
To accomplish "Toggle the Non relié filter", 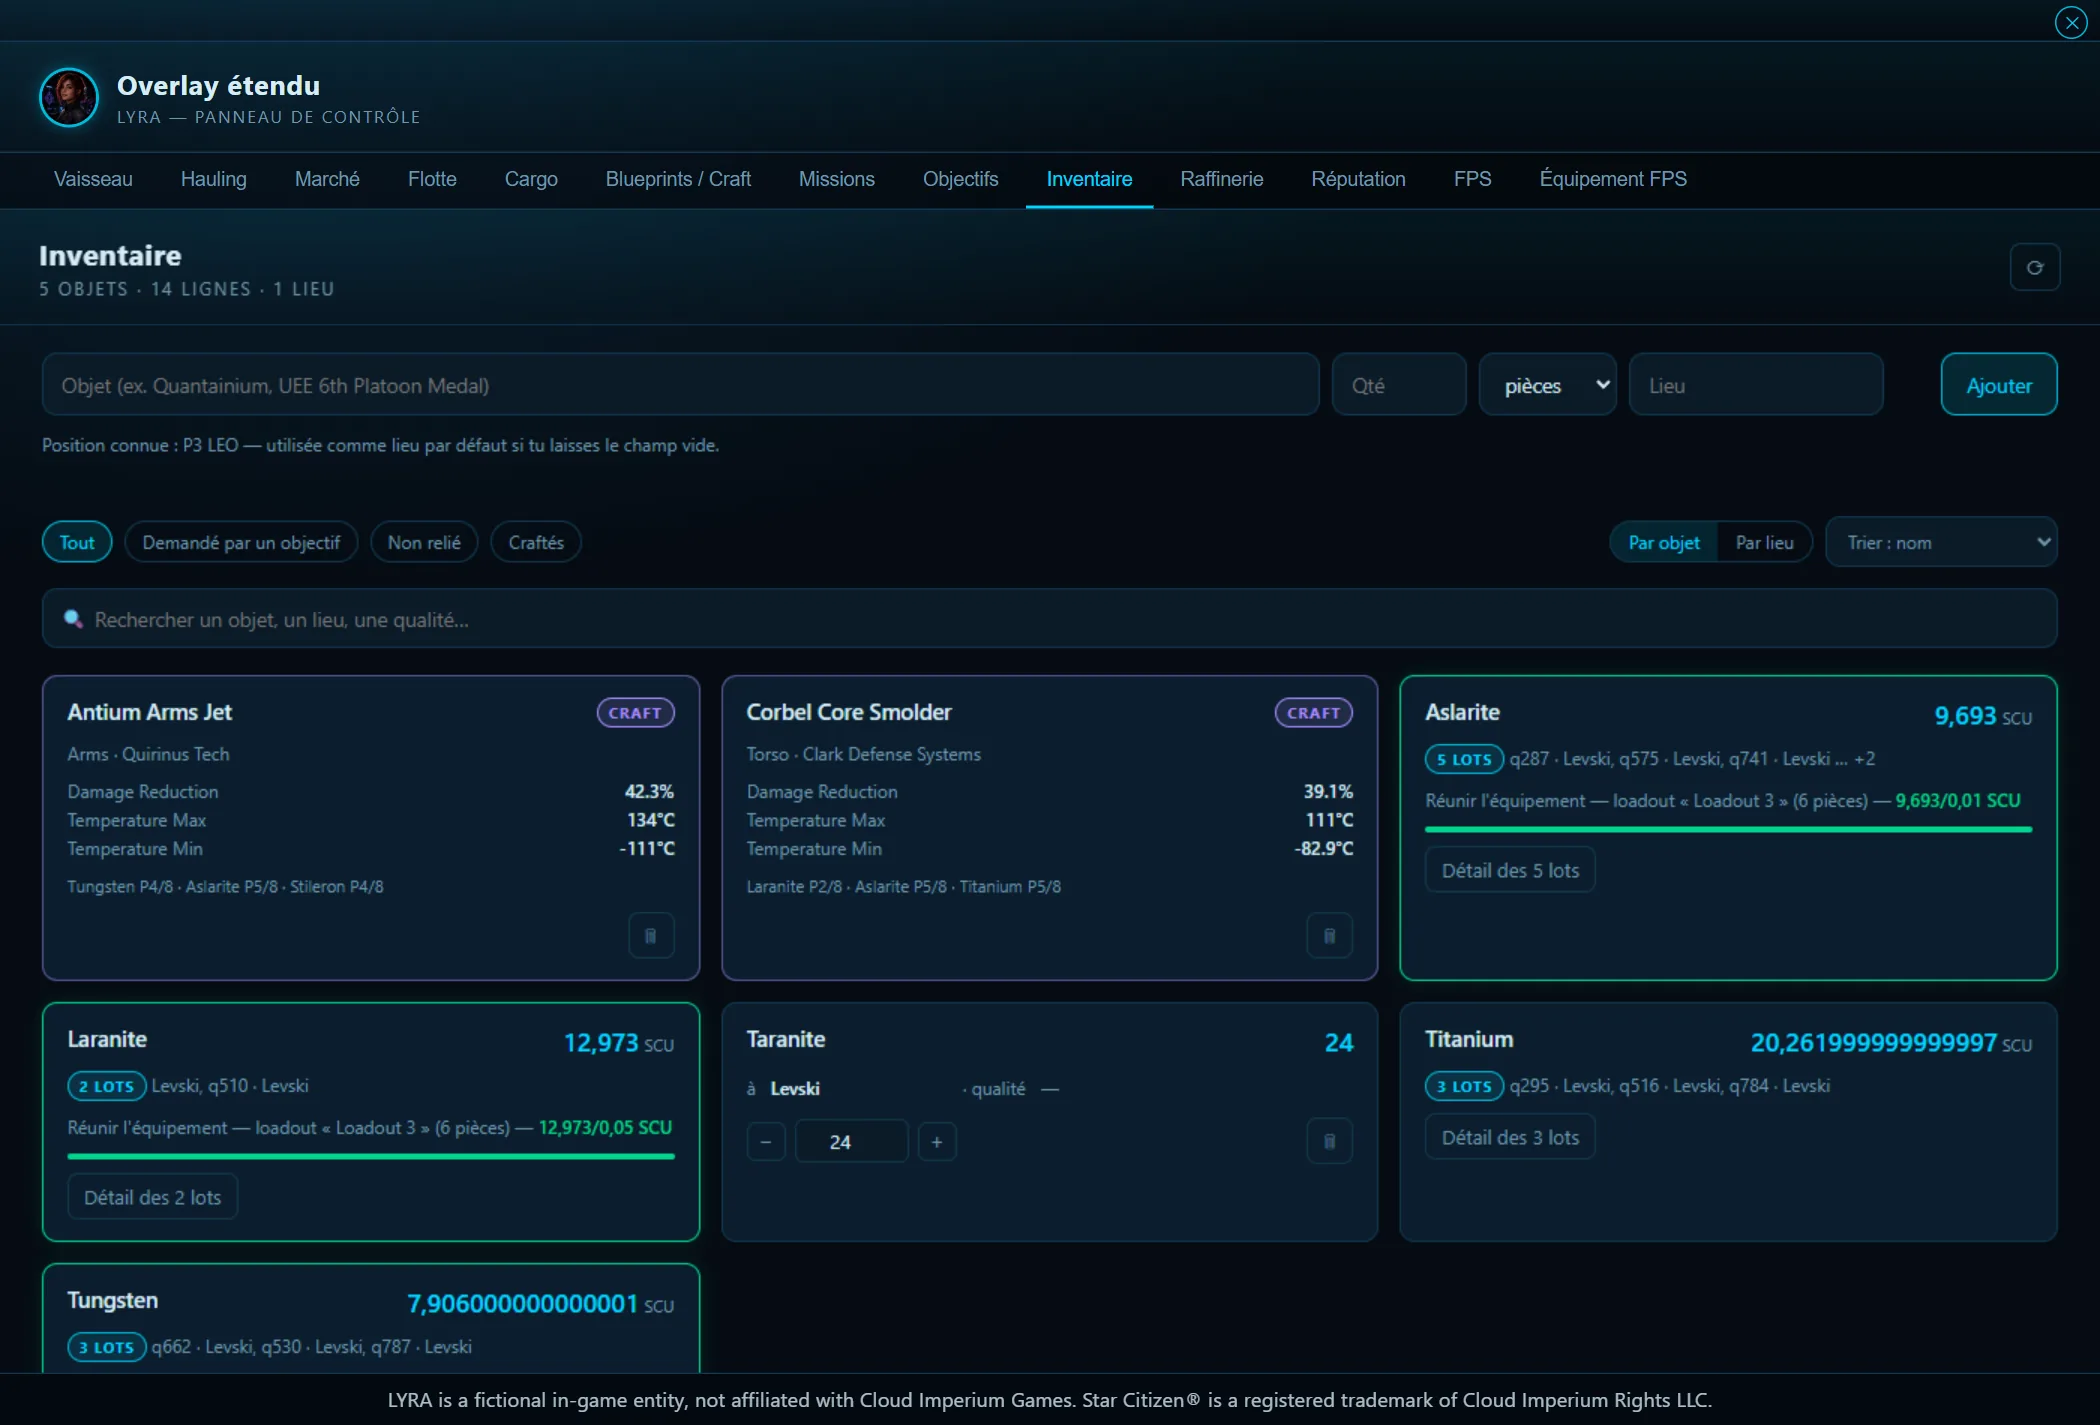I will [424, 542].
